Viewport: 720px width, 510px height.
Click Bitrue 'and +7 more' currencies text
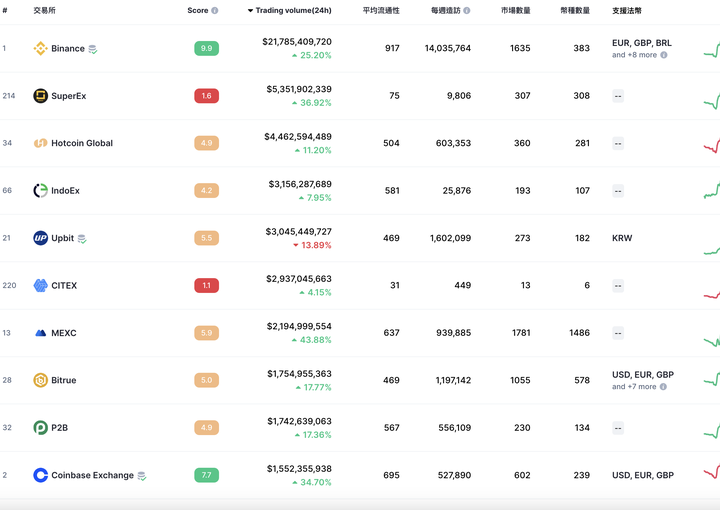(634, 387)
